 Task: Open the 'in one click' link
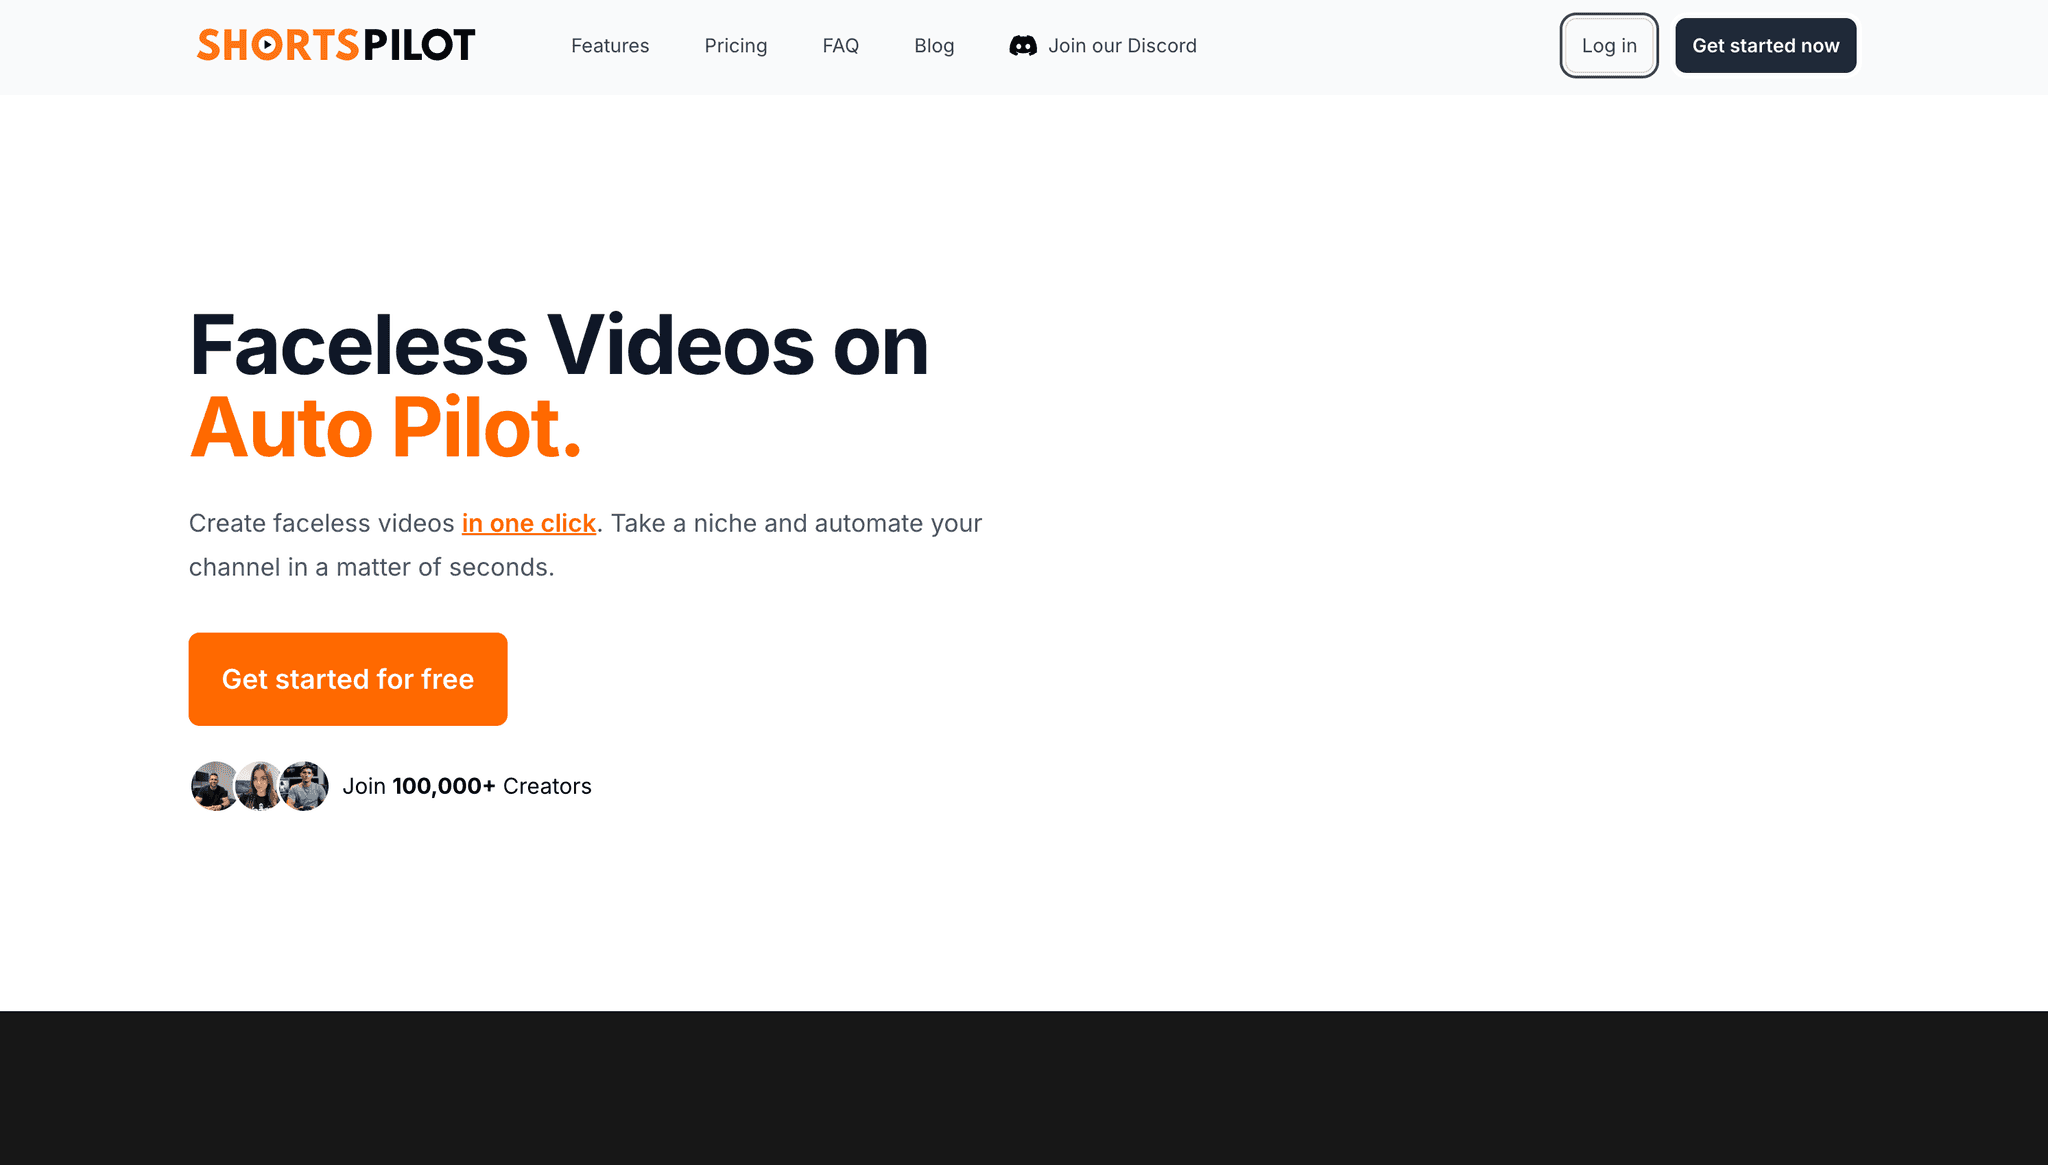click(528, 523)
